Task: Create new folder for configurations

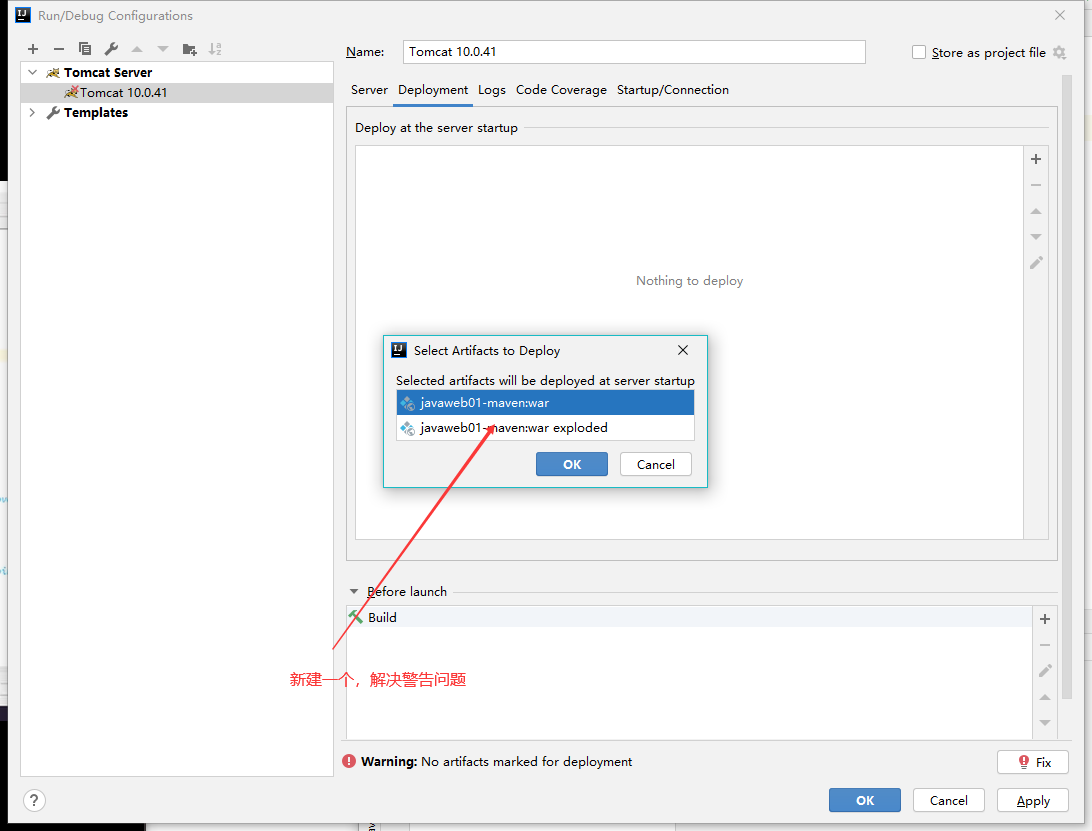Action: 189,49
